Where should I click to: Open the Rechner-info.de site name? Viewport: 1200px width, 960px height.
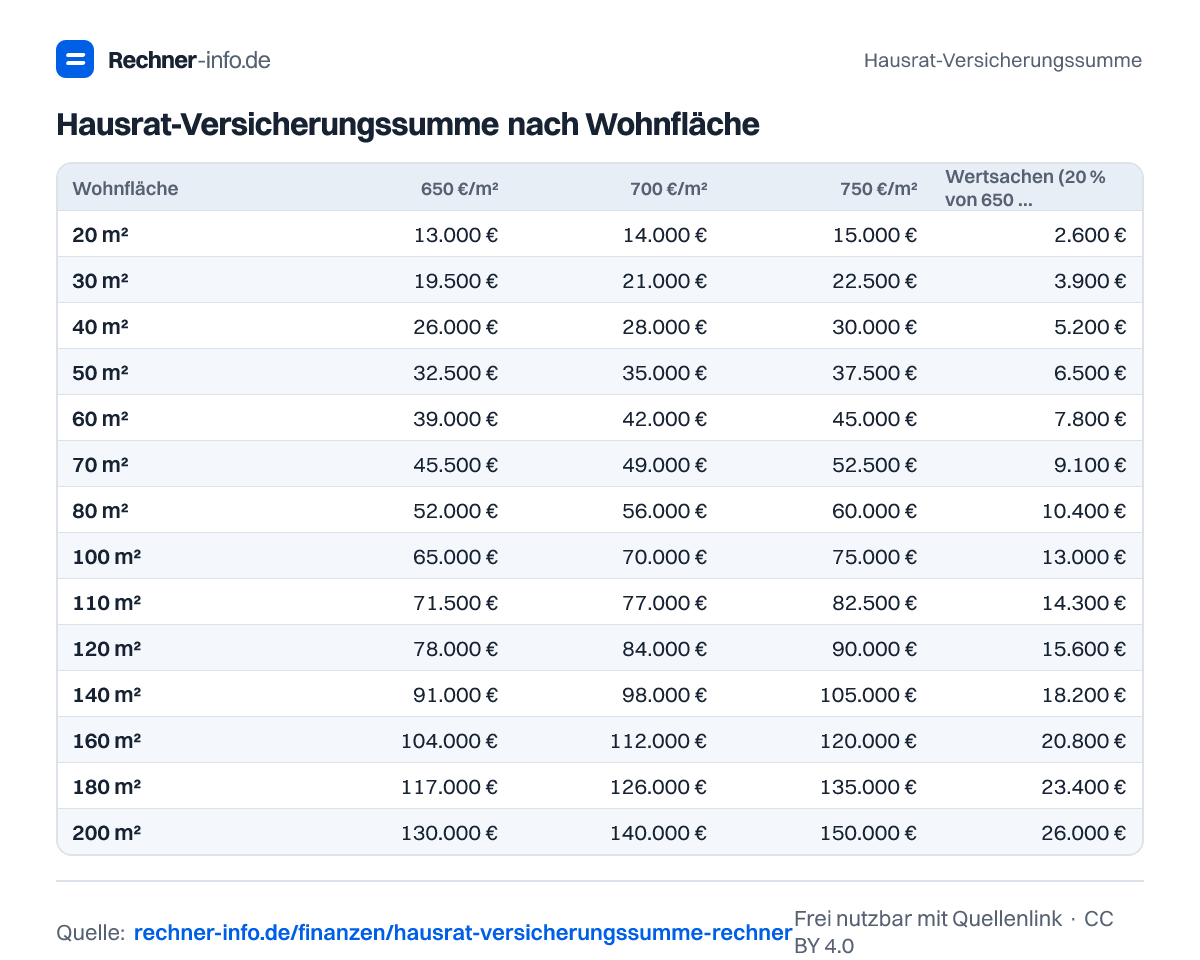point(189,60)
